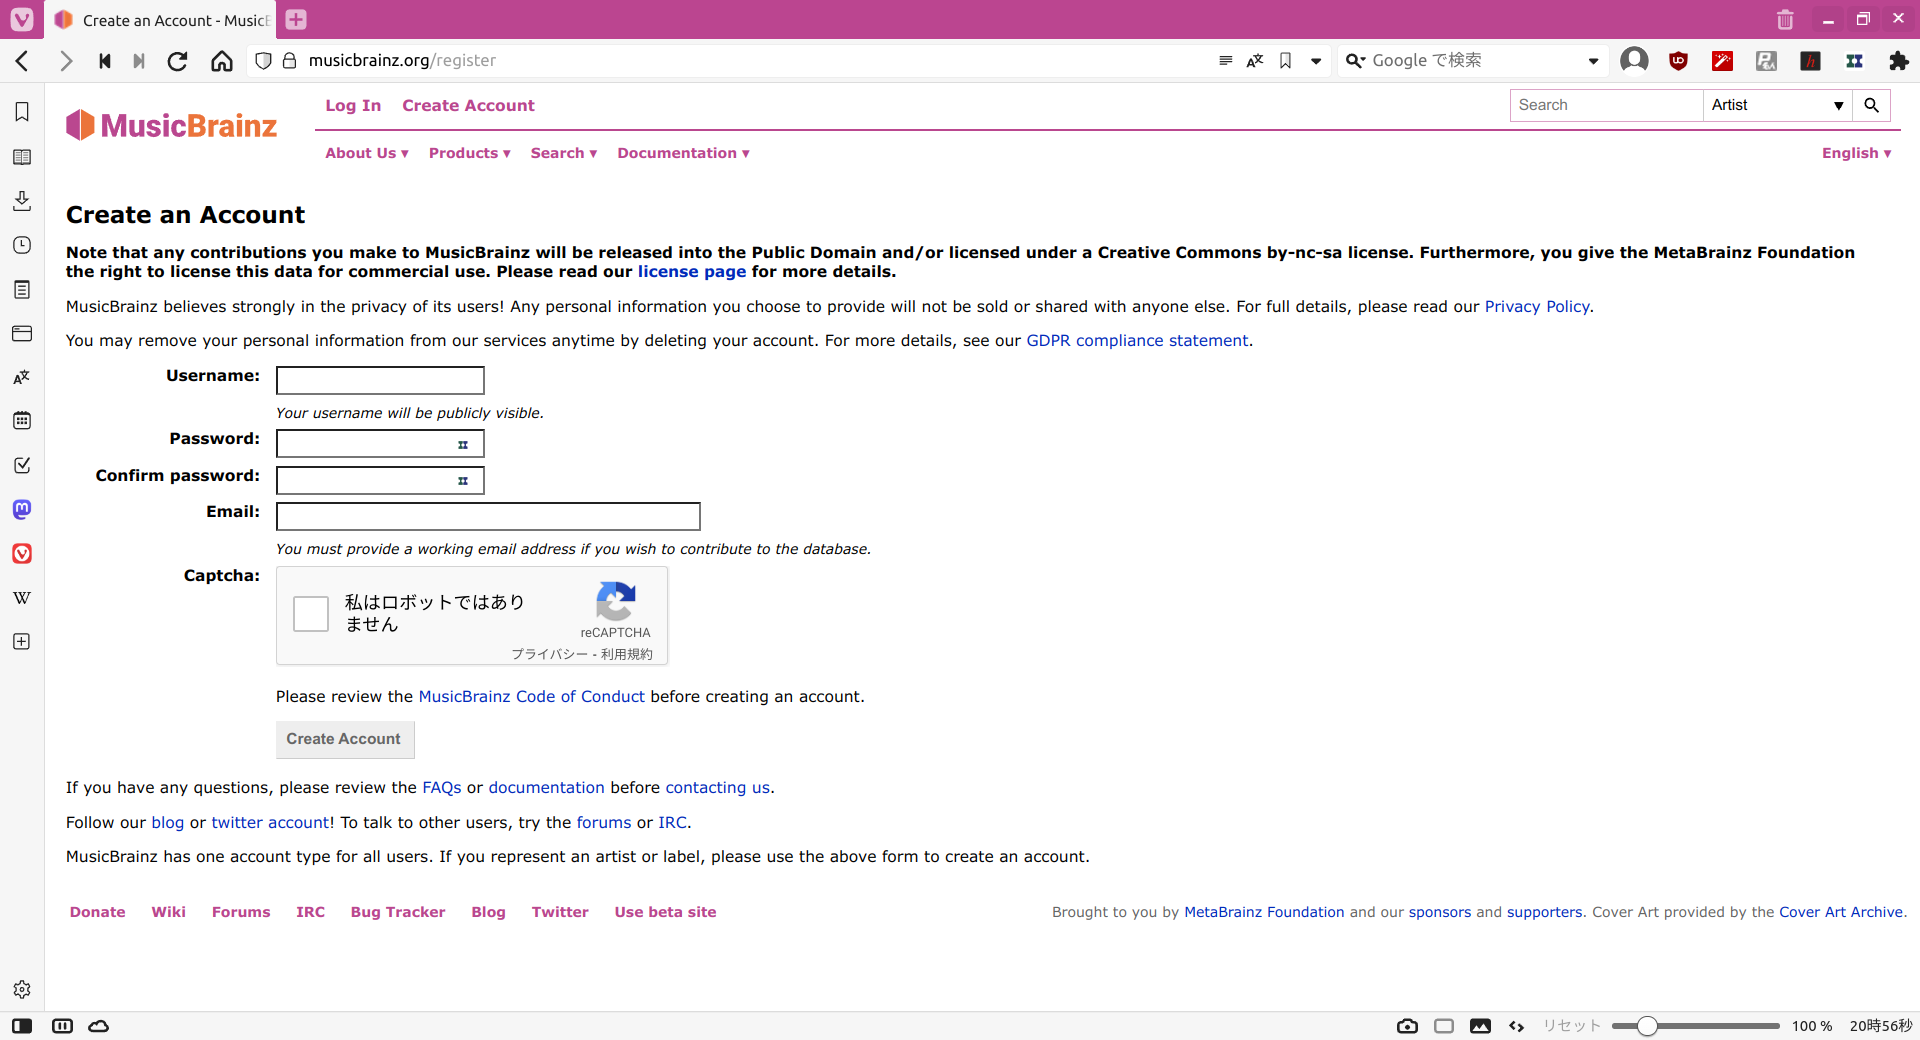Open MusicBrainz Code of Conduct link
Viewport: 1920px width, 1040px height.
pos(531,697)
